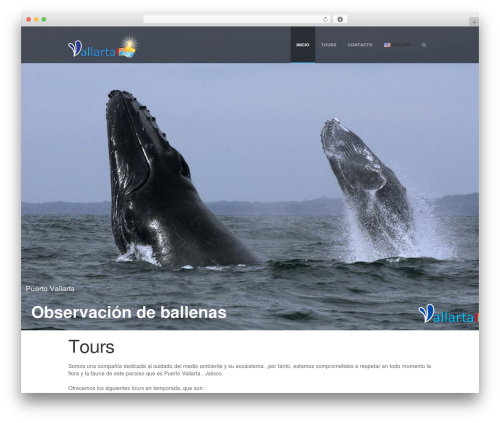The width and height of the screenshot is (500, 423).
Task: Click the browser address bar
Action: pyautogui.click(x=237, y=19)
